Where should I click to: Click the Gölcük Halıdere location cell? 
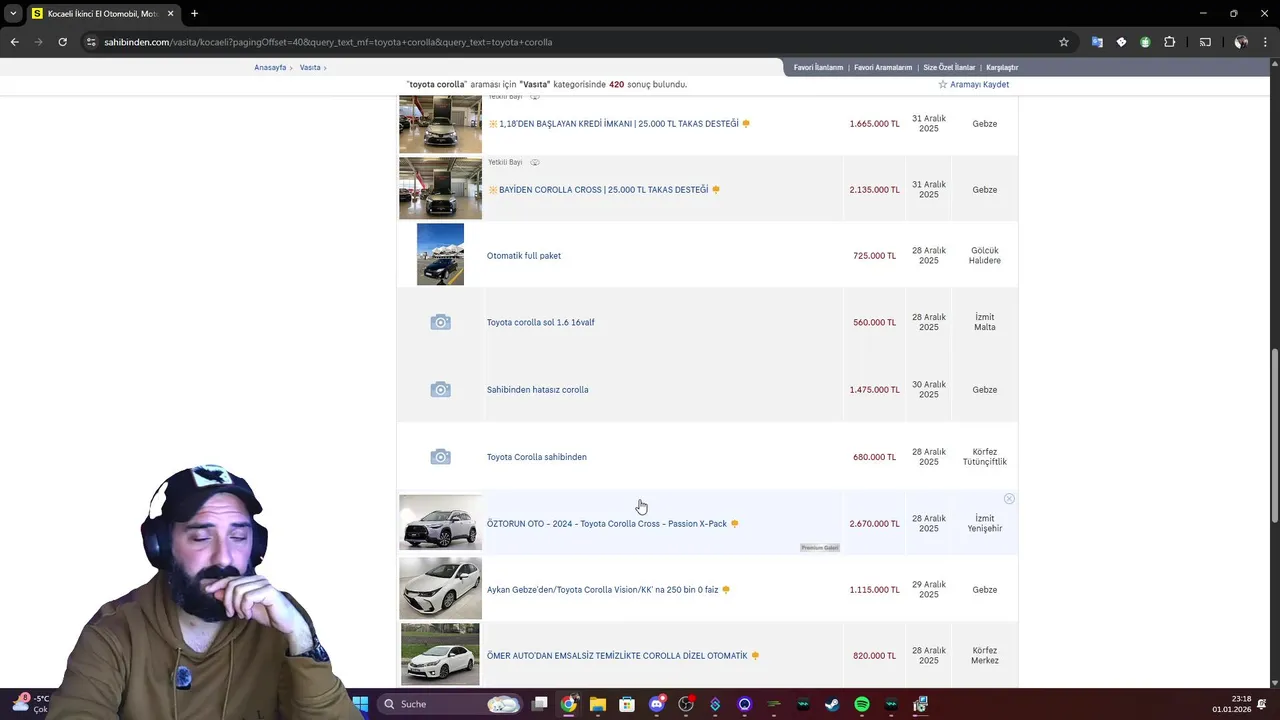(x=985, y=256)
